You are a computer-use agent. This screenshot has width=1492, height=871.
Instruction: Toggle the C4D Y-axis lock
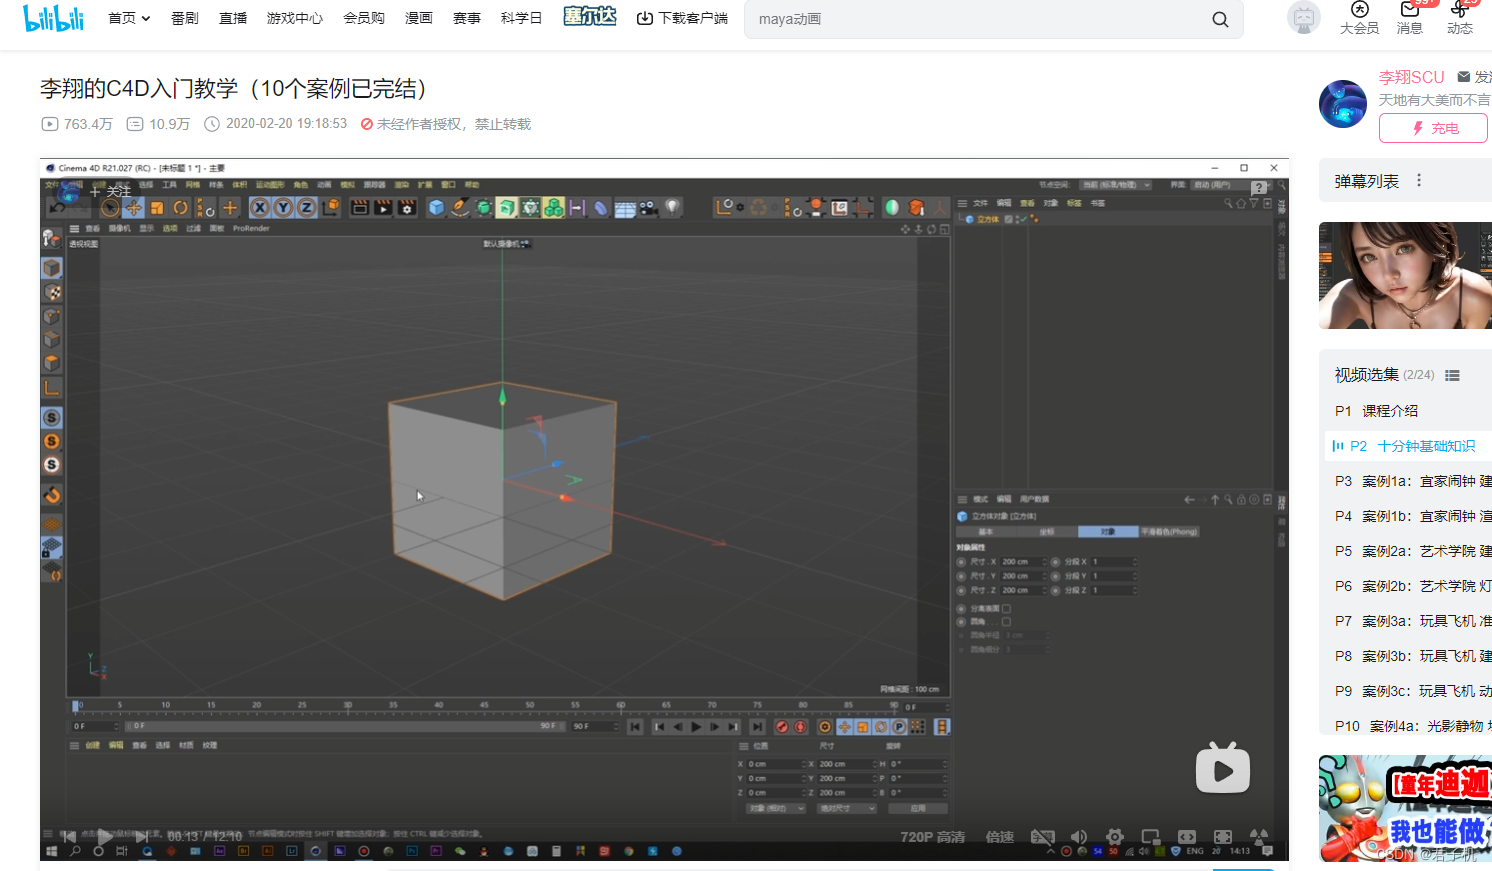click(x=283, y=207)
